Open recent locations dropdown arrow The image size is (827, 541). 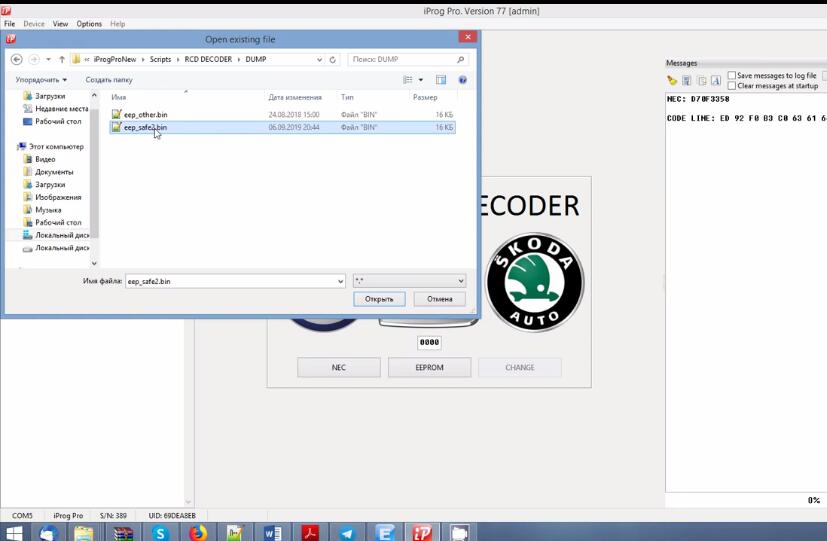click(49, 60)
